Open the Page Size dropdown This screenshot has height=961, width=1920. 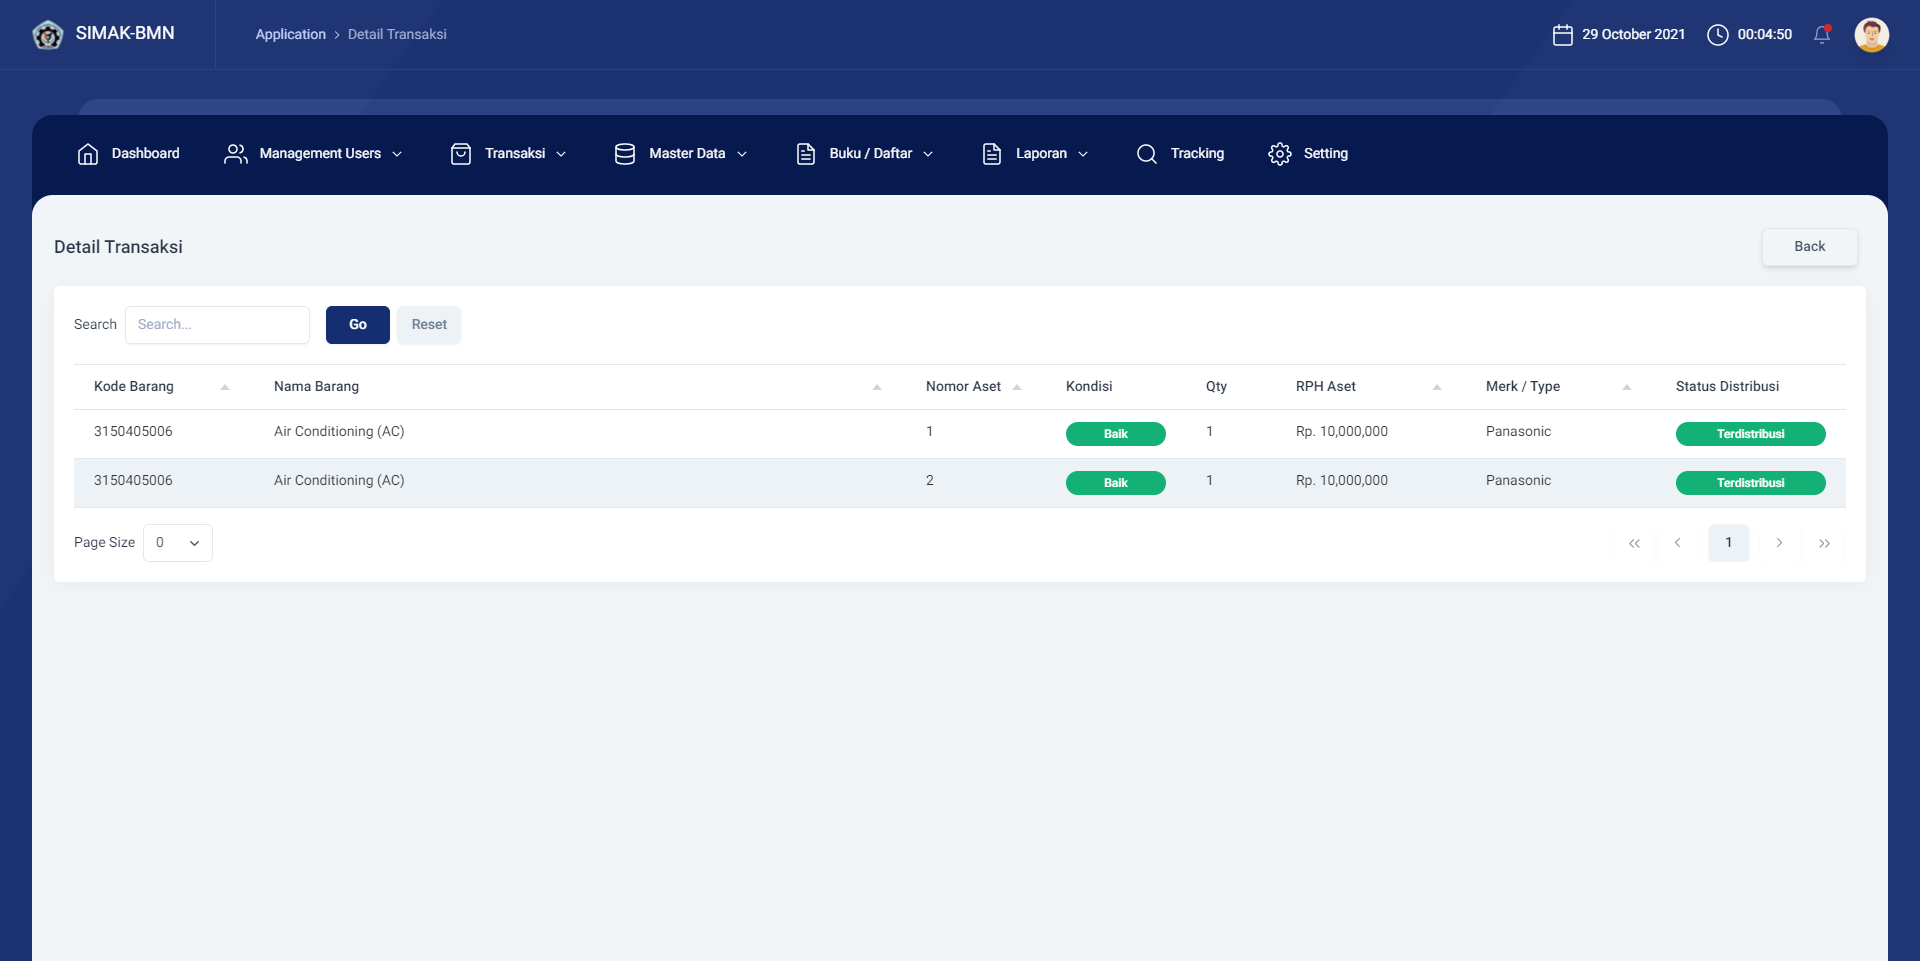[x=178, y=543]
